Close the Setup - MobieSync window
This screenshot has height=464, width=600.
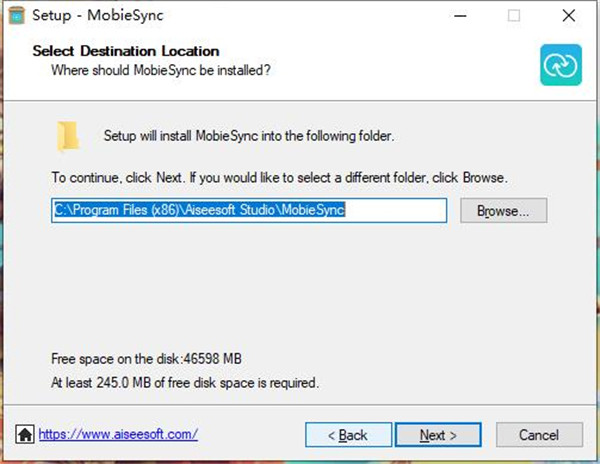[569, 16]
